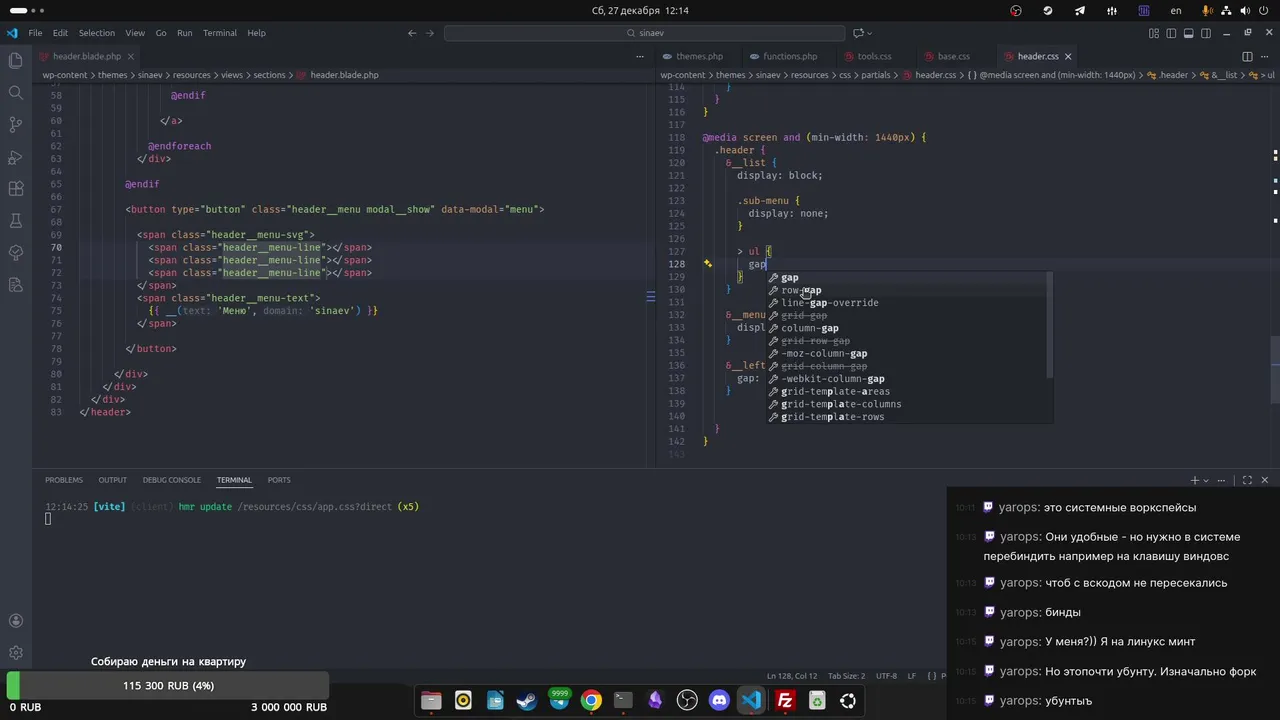This screenshot has width=1280, height=720.
Task: Choose line-gap-override suggestion
Action: (909, 303)
